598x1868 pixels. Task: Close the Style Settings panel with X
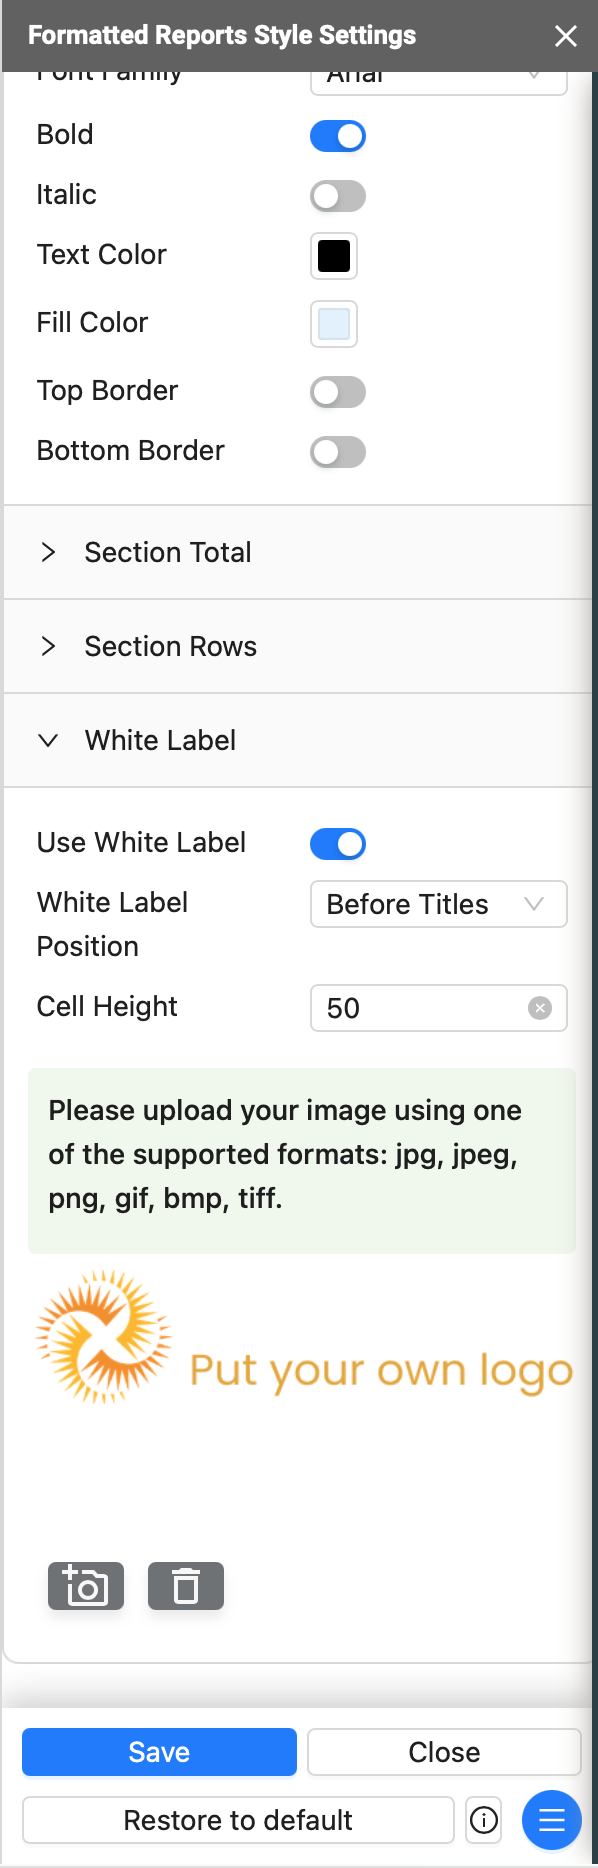tap(566, 36)
